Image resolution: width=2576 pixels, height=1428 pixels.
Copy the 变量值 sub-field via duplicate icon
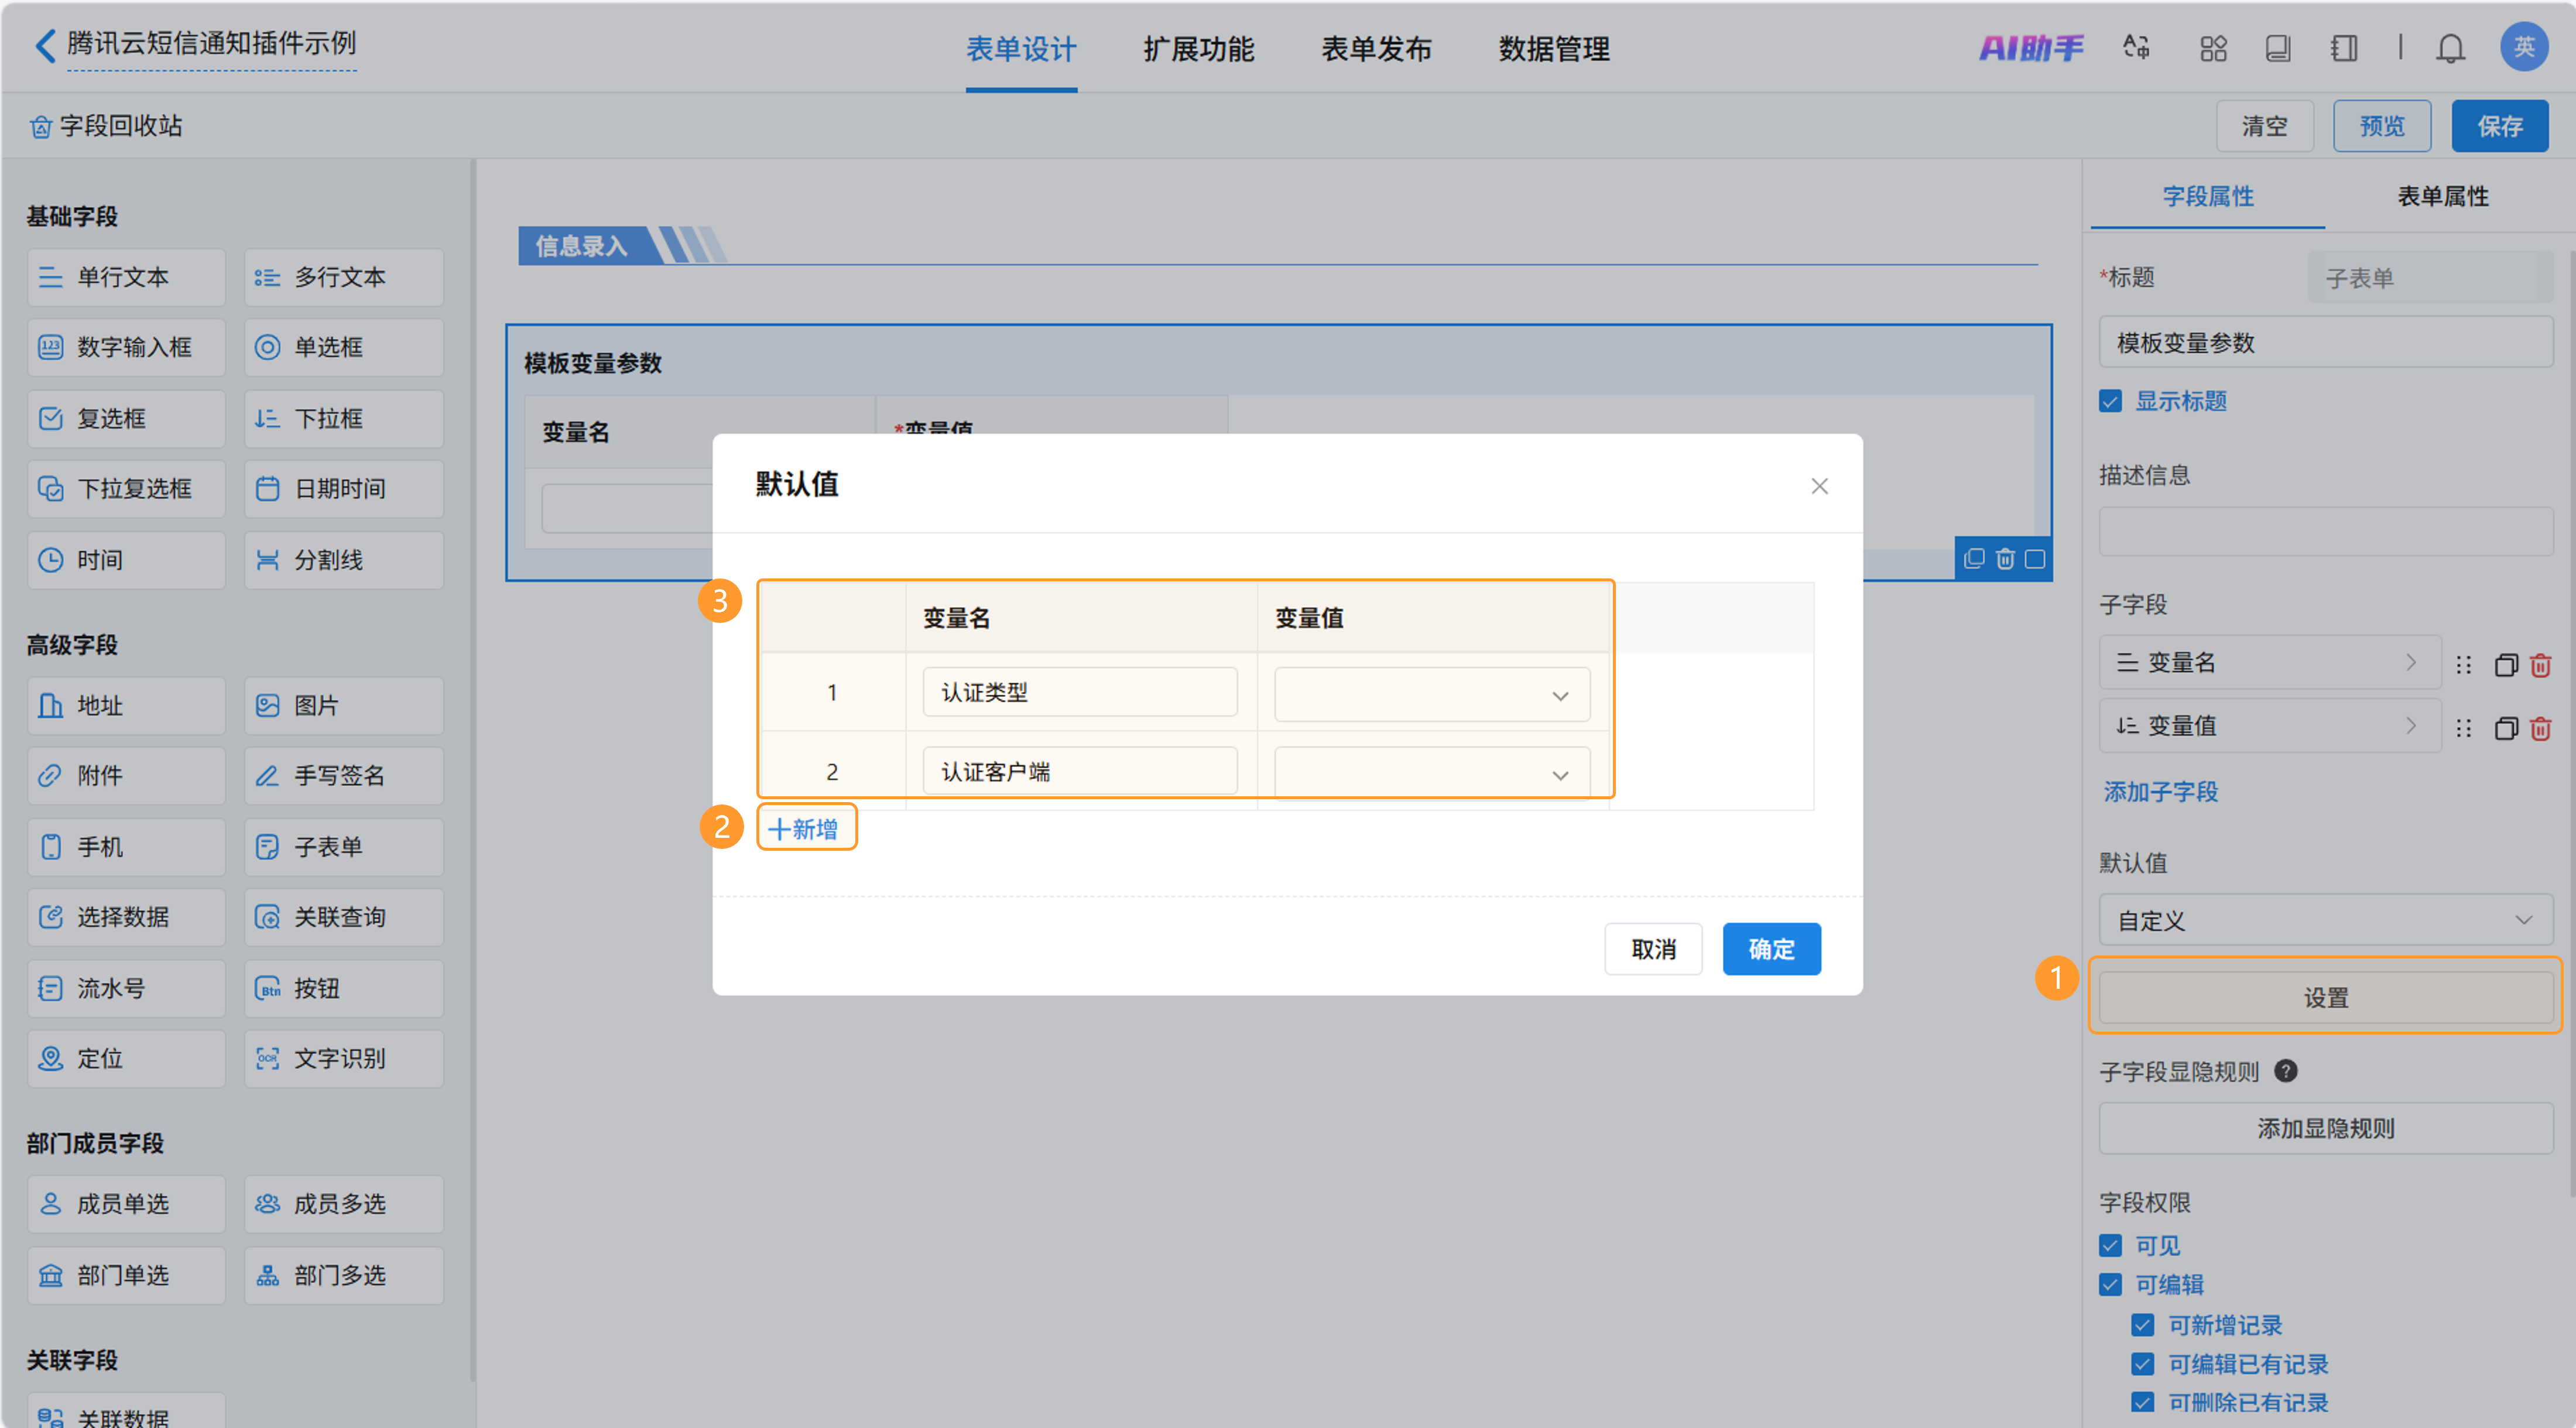click(x=2505, y=728)
